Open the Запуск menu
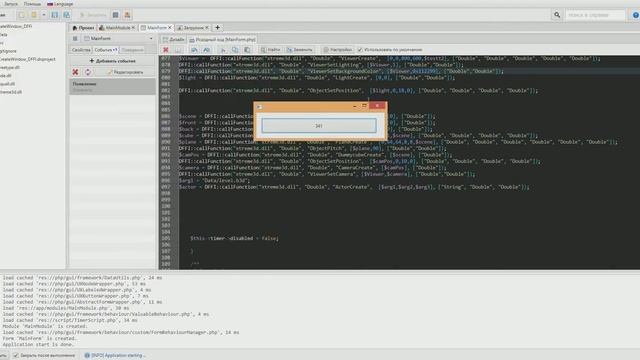The width and height of the screenshot is (640, 360). pos(10,4)
